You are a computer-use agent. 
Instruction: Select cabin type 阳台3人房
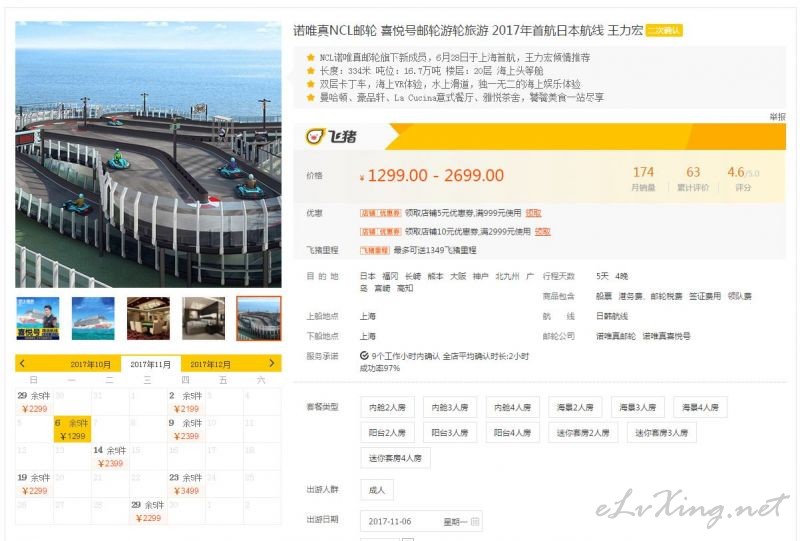pos(450,432)
